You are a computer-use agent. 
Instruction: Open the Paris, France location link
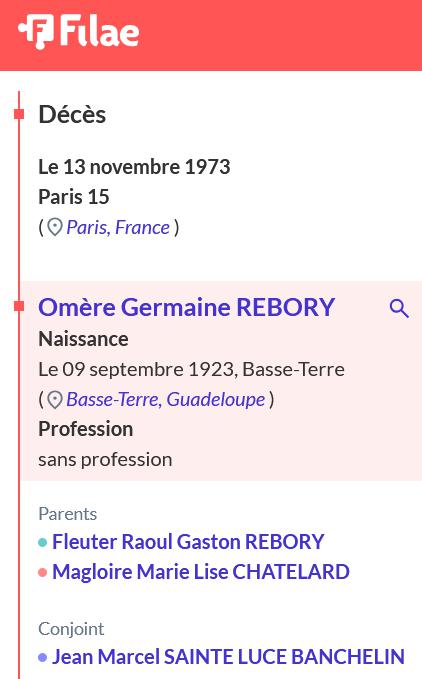coord(118,227)
